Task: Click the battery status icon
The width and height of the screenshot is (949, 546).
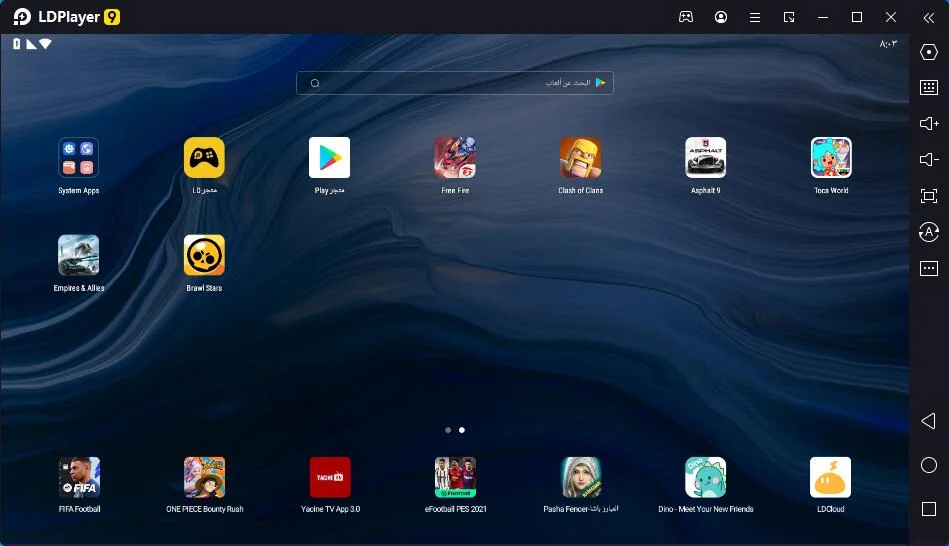Action: [17, 44]
